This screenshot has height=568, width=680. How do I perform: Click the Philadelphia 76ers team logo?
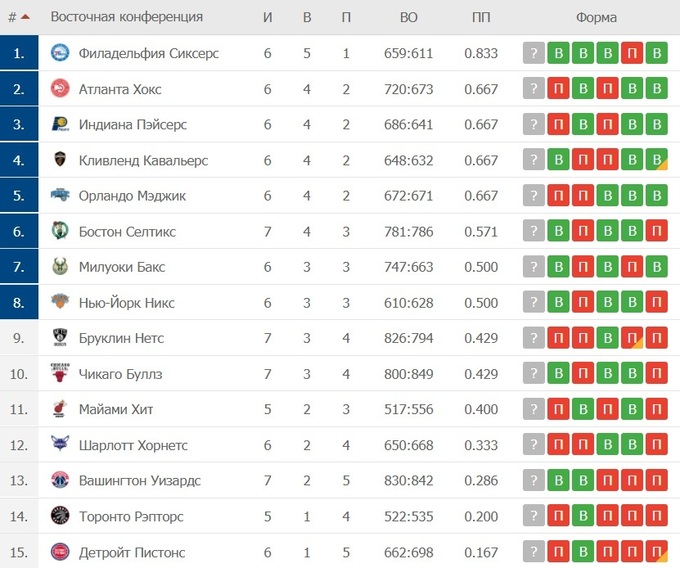click(x=60, y=53)
